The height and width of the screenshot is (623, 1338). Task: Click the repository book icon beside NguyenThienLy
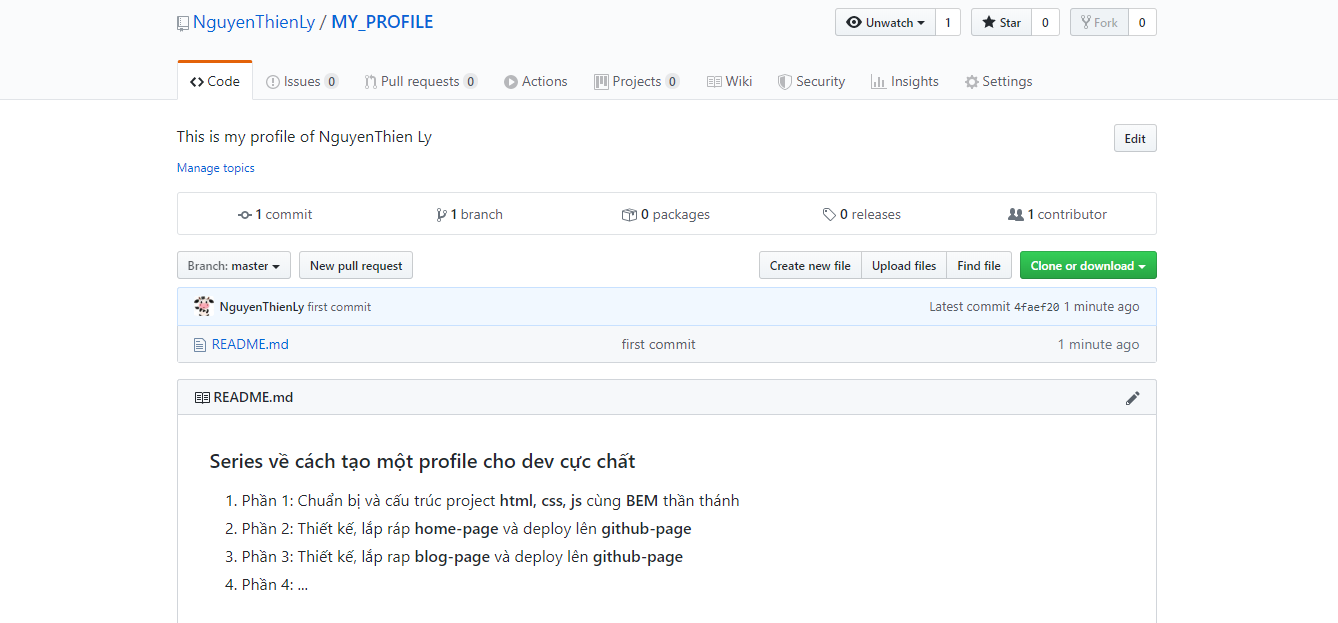(x=182, y=23)
